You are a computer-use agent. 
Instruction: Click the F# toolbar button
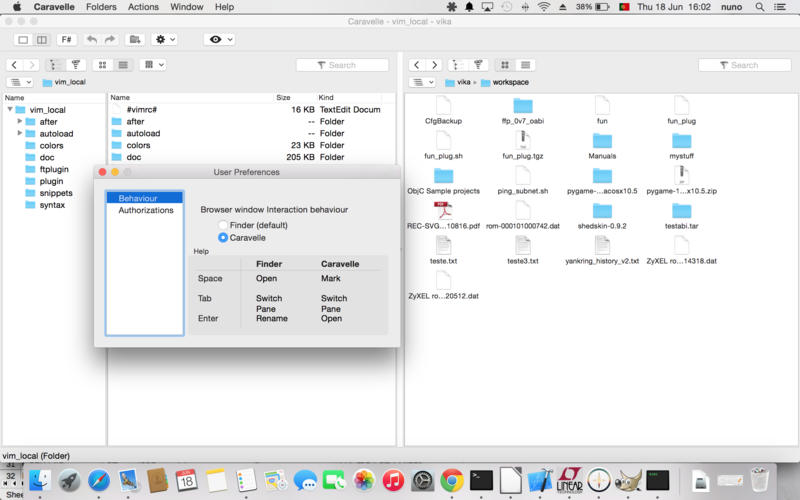pyautogui.click(x=67, y=40)
